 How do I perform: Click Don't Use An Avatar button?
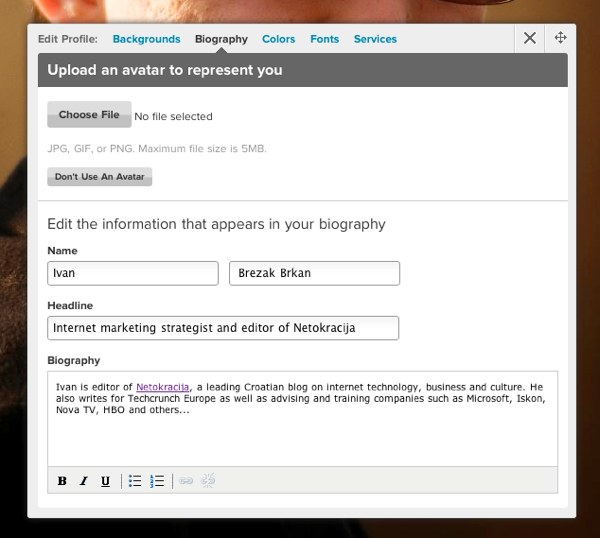click(x=99, y=177)
